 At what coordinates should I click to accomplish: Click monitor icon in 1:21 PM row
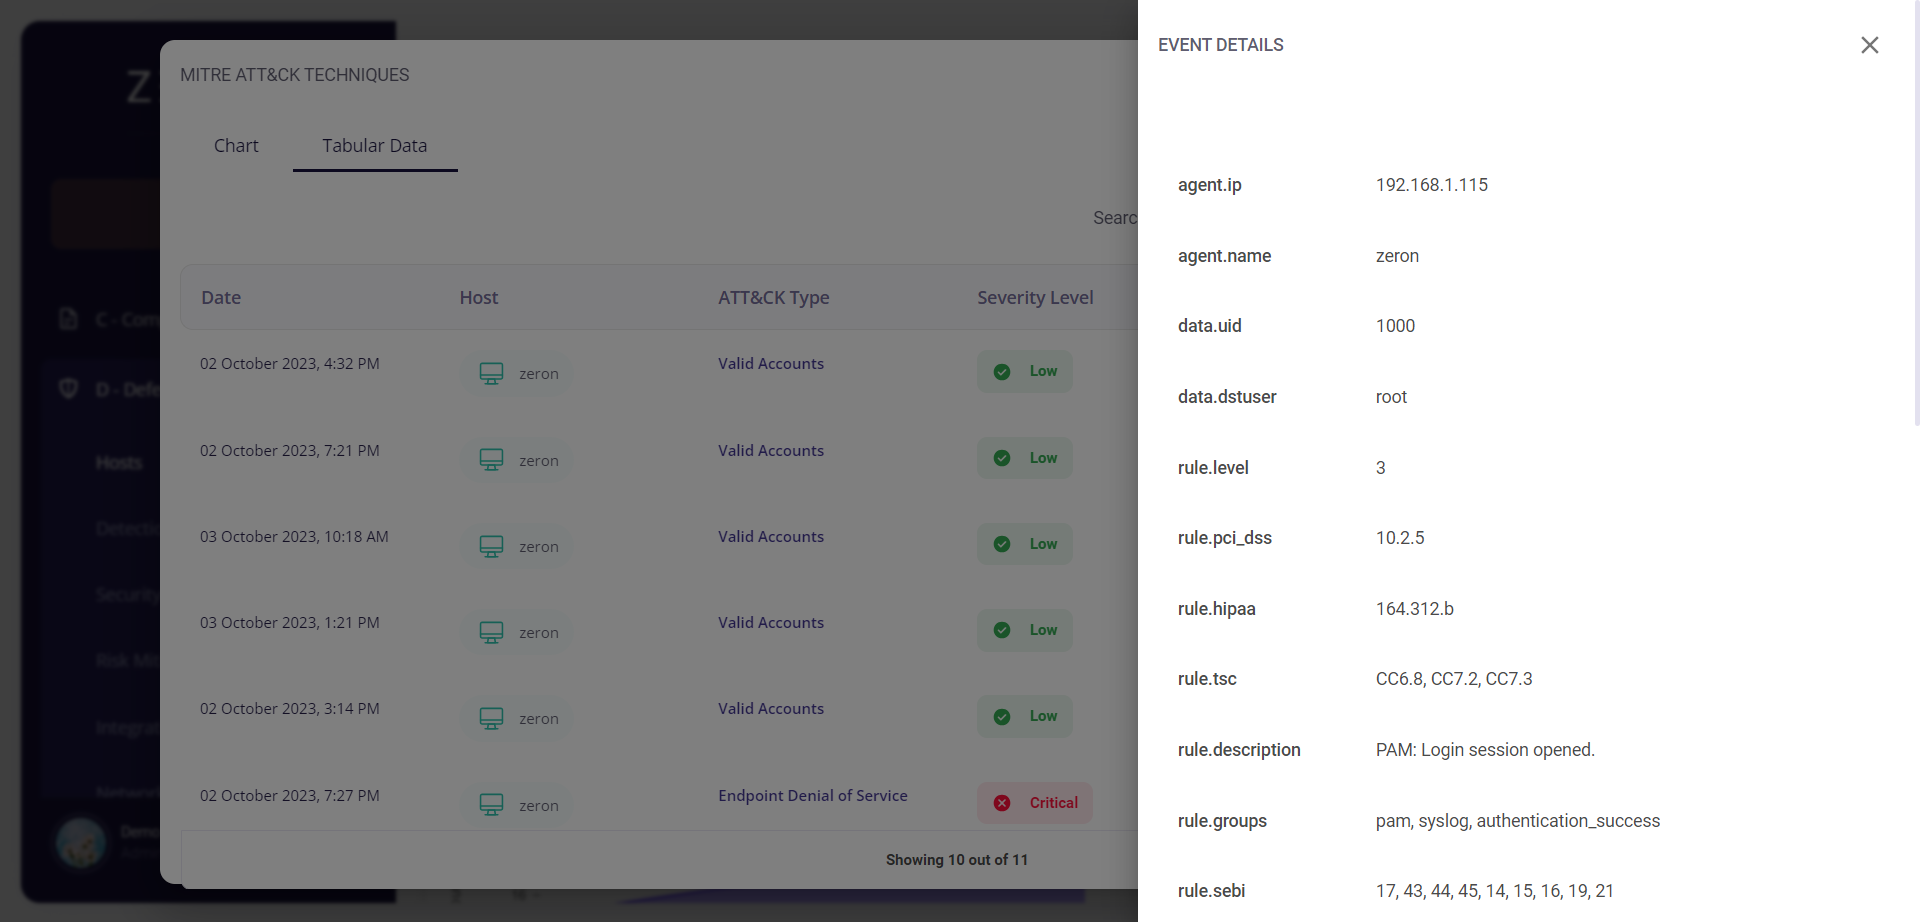(x=491, y=632)
